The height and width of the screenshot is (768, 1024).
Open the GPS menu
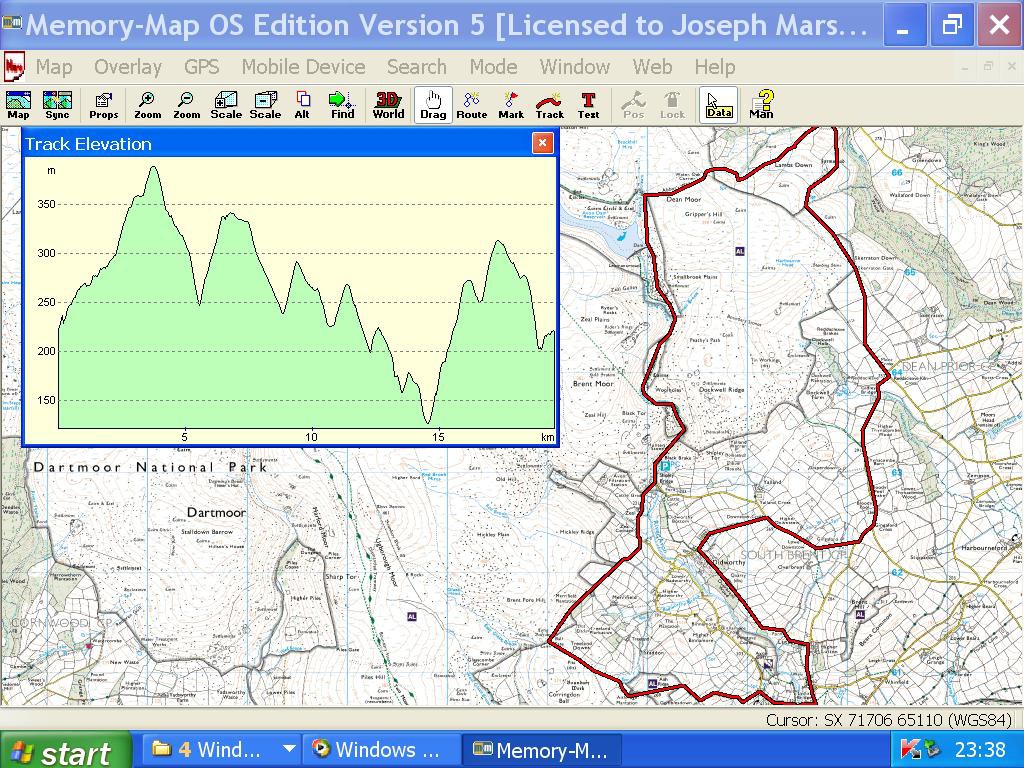pos(201,67)
